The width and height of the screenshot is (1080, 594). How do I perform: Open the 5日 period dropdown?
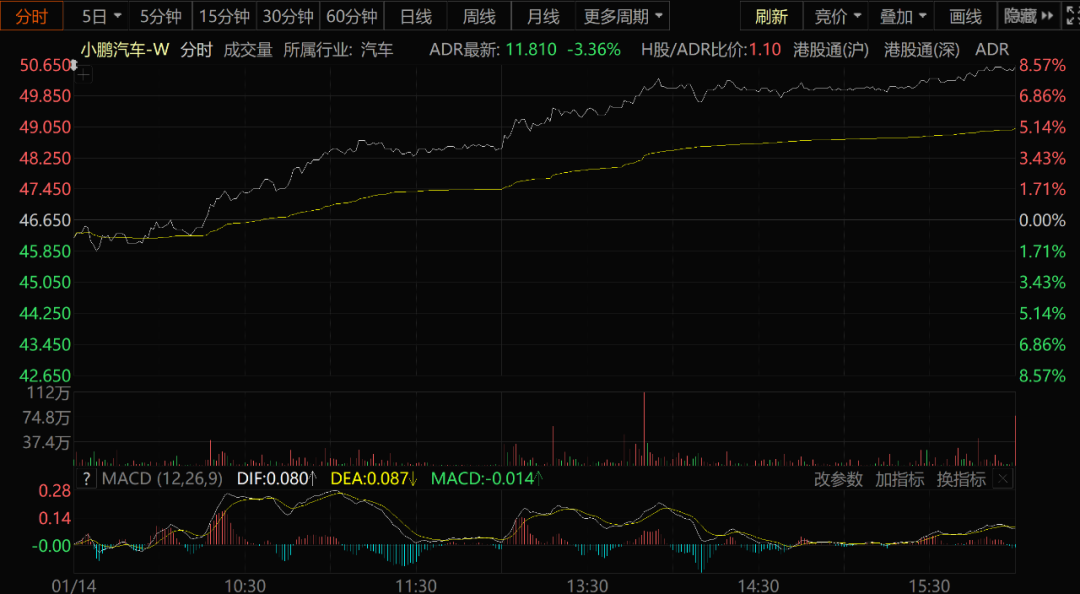(101, 16)
